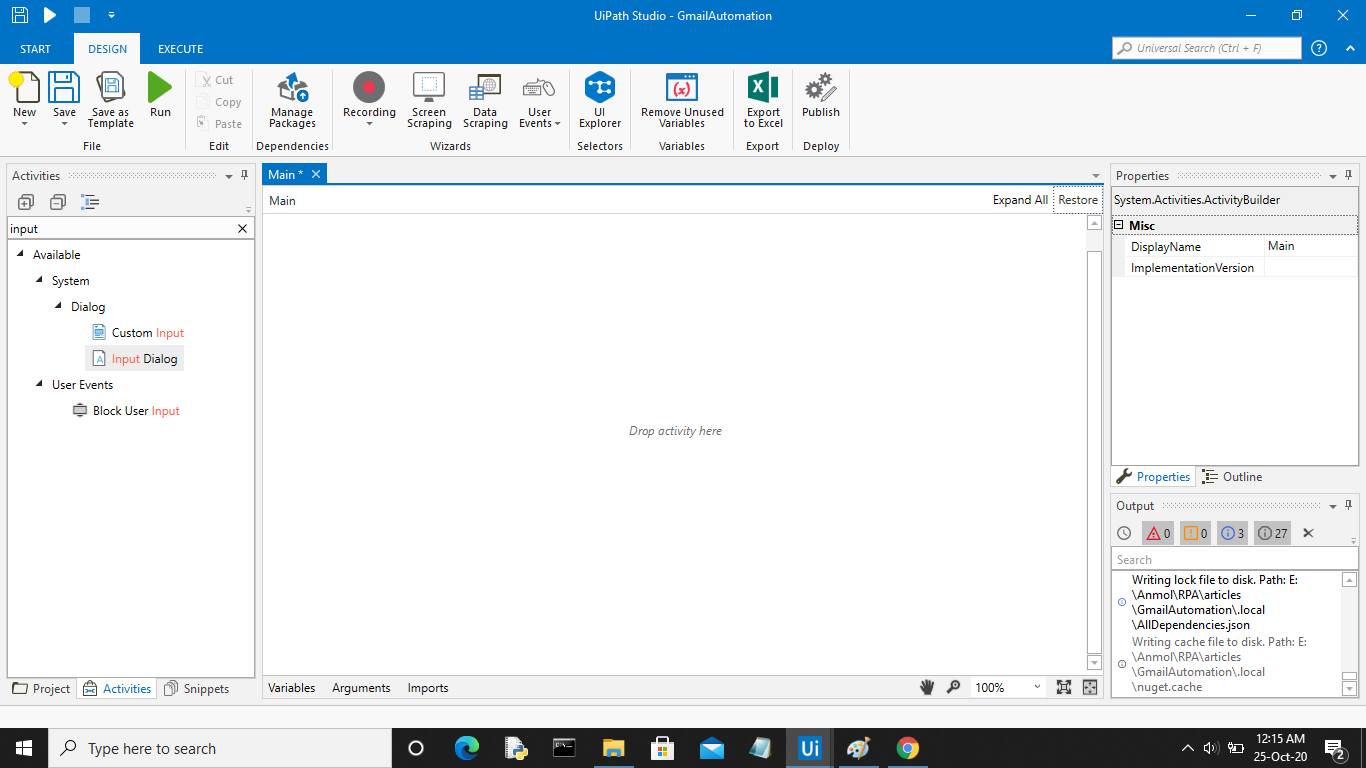Open the 100% zoom level dropdown

point(1037,688)
